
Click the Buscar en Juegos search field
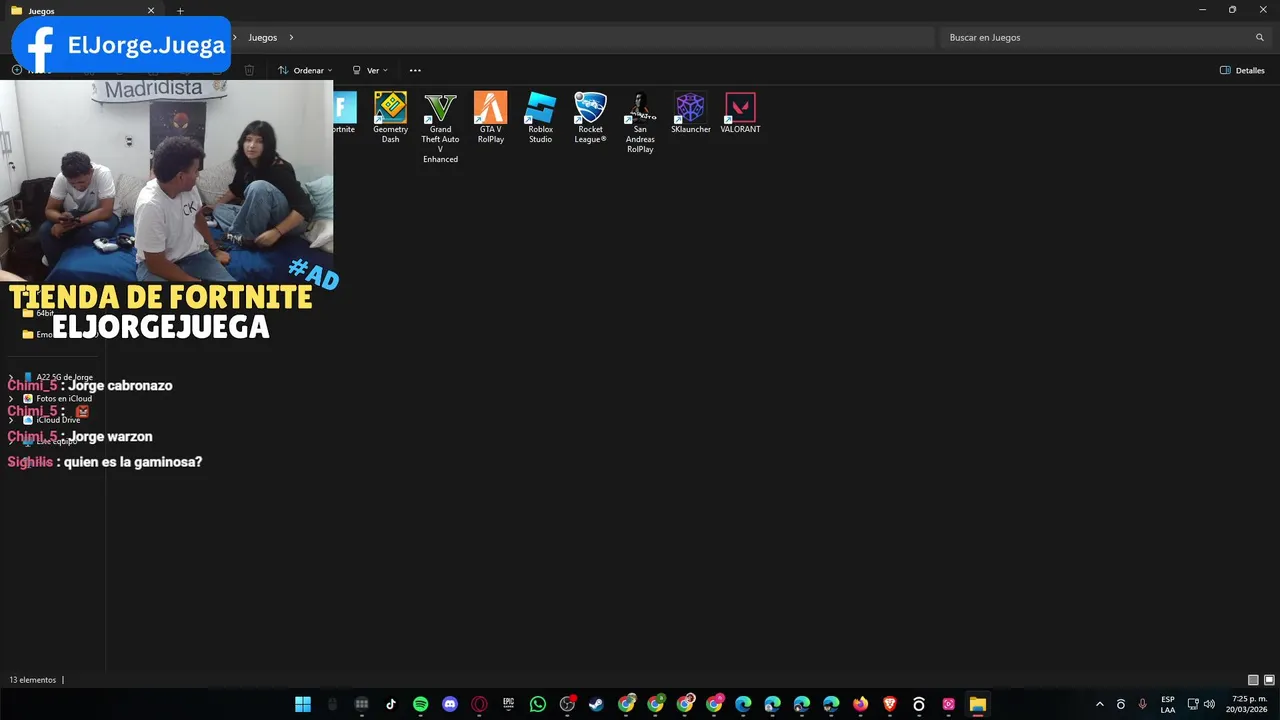click(1105, 37)
